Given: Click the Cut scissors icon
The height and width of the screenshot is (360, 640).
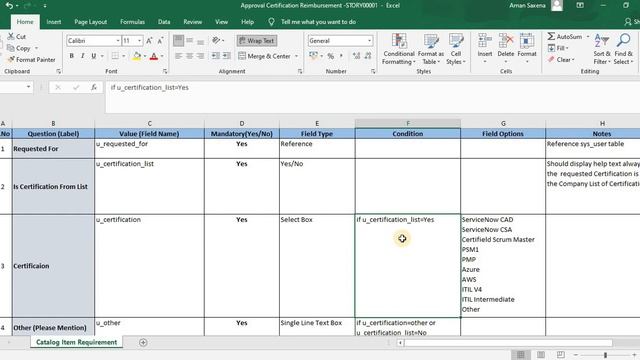Looking at the screenshot, I should (11, 37).
